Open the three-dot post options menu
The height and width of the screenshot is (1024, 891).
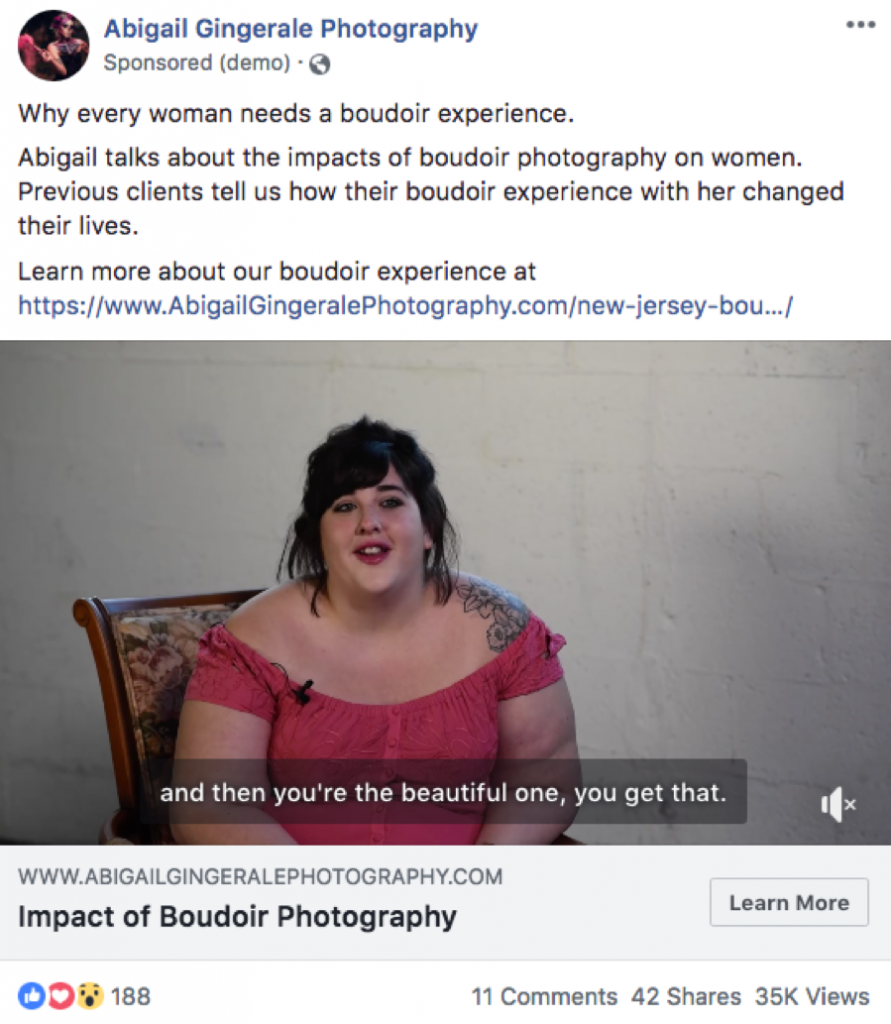(860, 25)
